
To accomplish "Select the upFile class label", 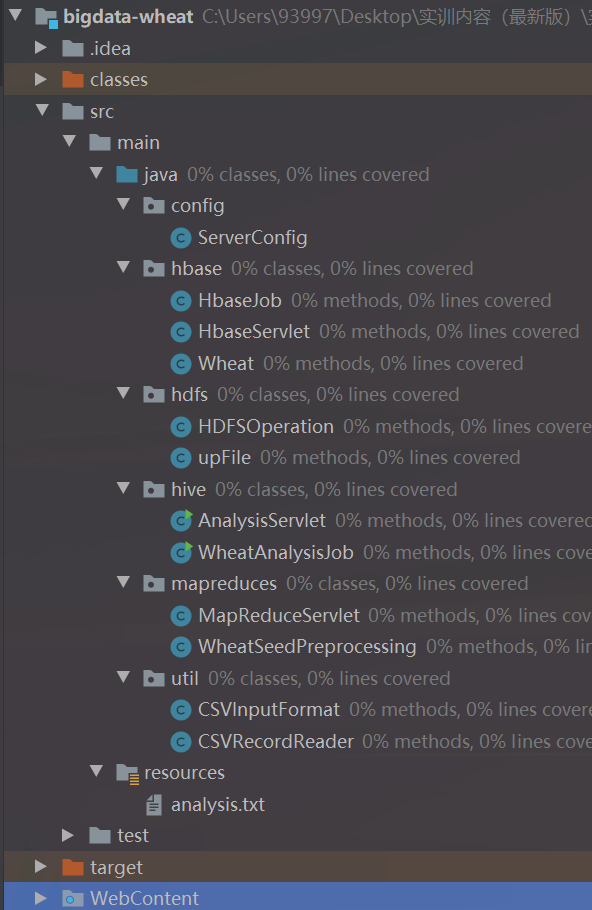I will tap(225, 458).
